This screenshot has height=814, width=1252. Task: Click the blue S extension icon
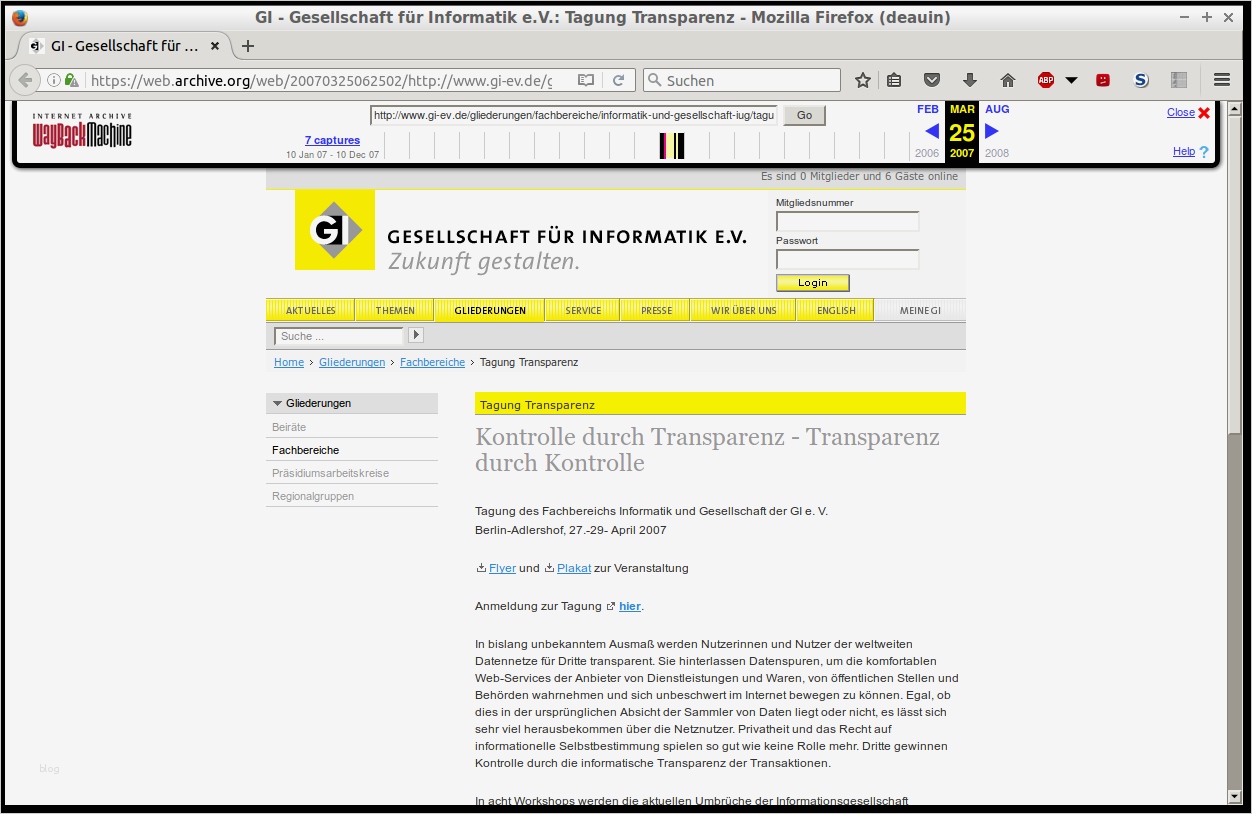pyautogui.click(x=1141, y=80)
